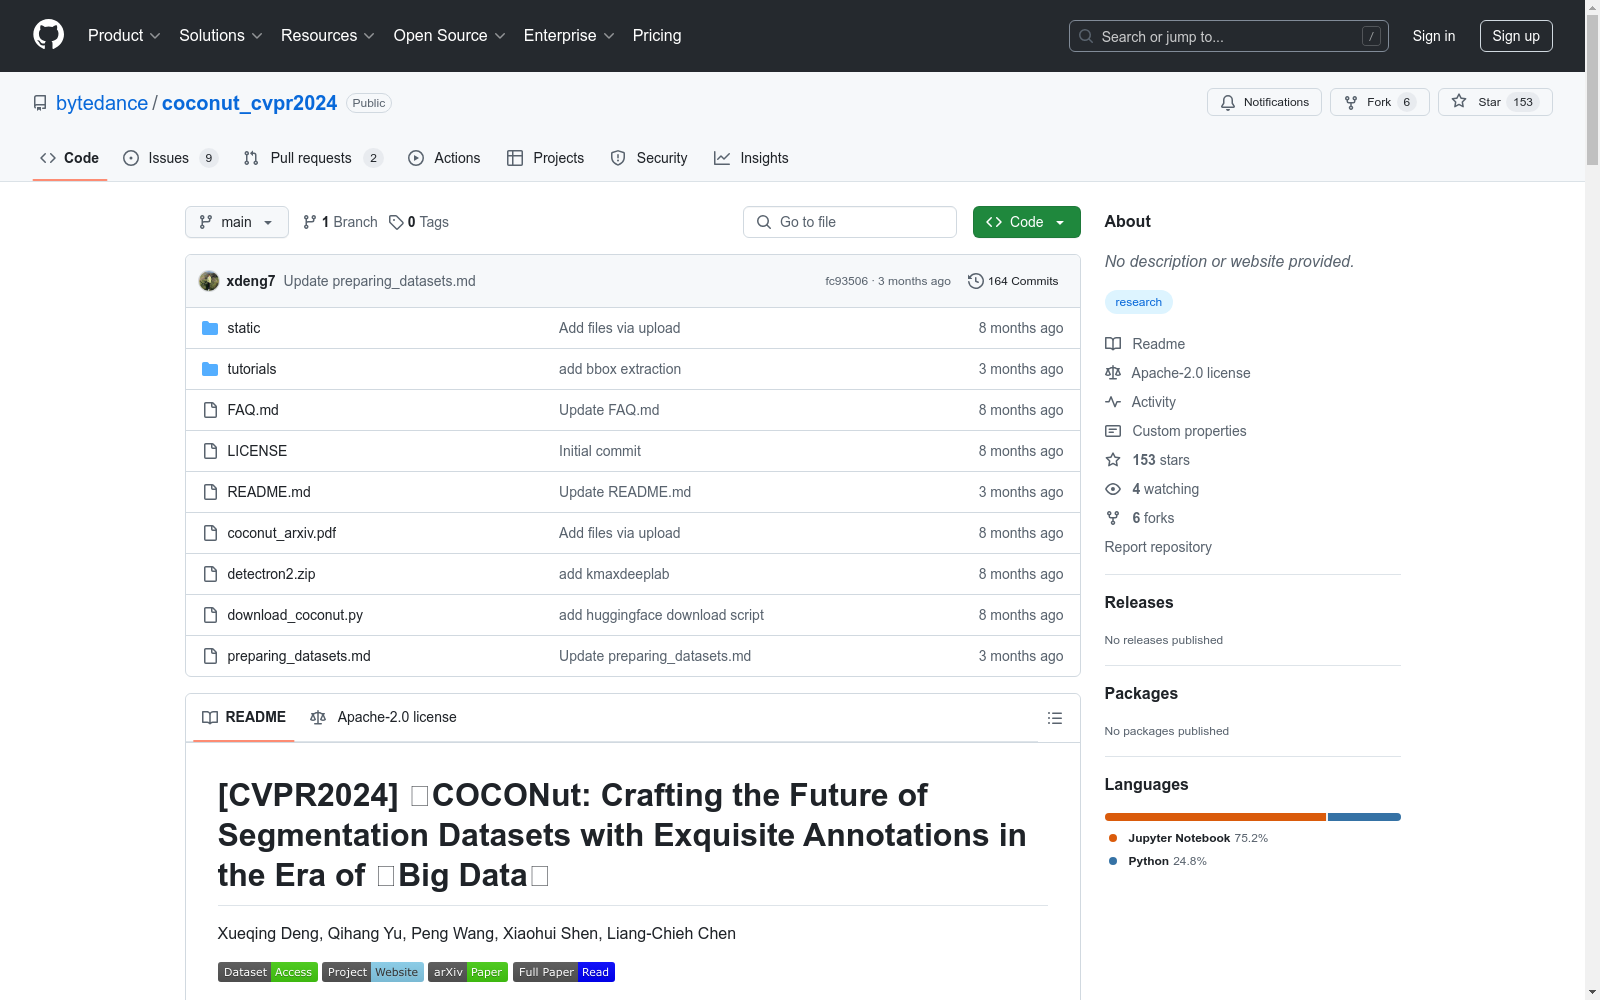Click the Readme book icon in About
The height and width of the screenshot is (1000, 1600).
tap(1113, 344)
